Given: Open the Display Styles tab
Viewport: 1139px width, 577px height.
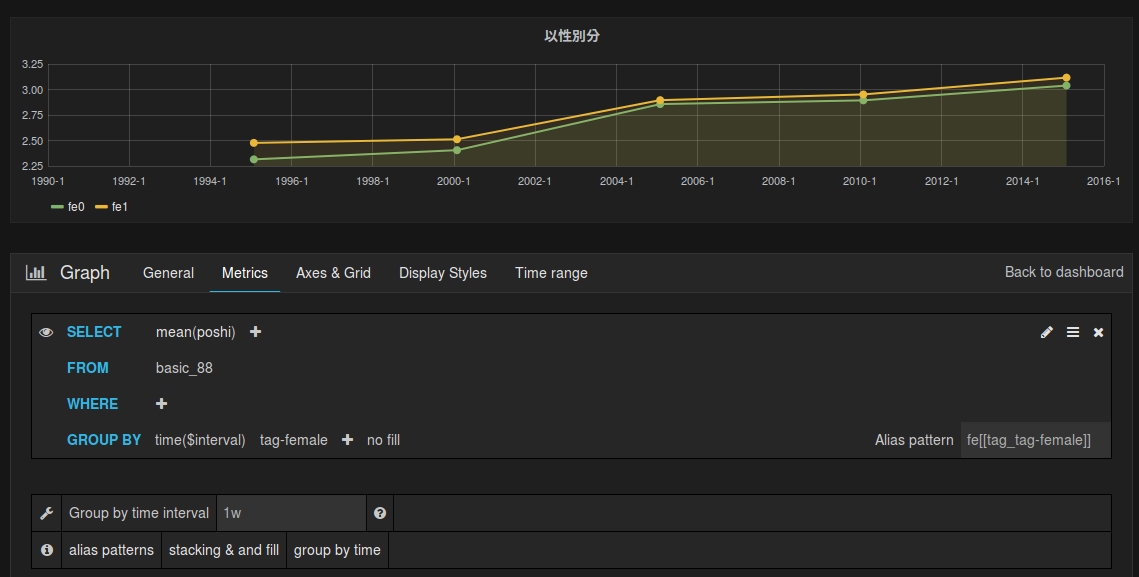Looking at the screenshot, I should coord(442,273).
